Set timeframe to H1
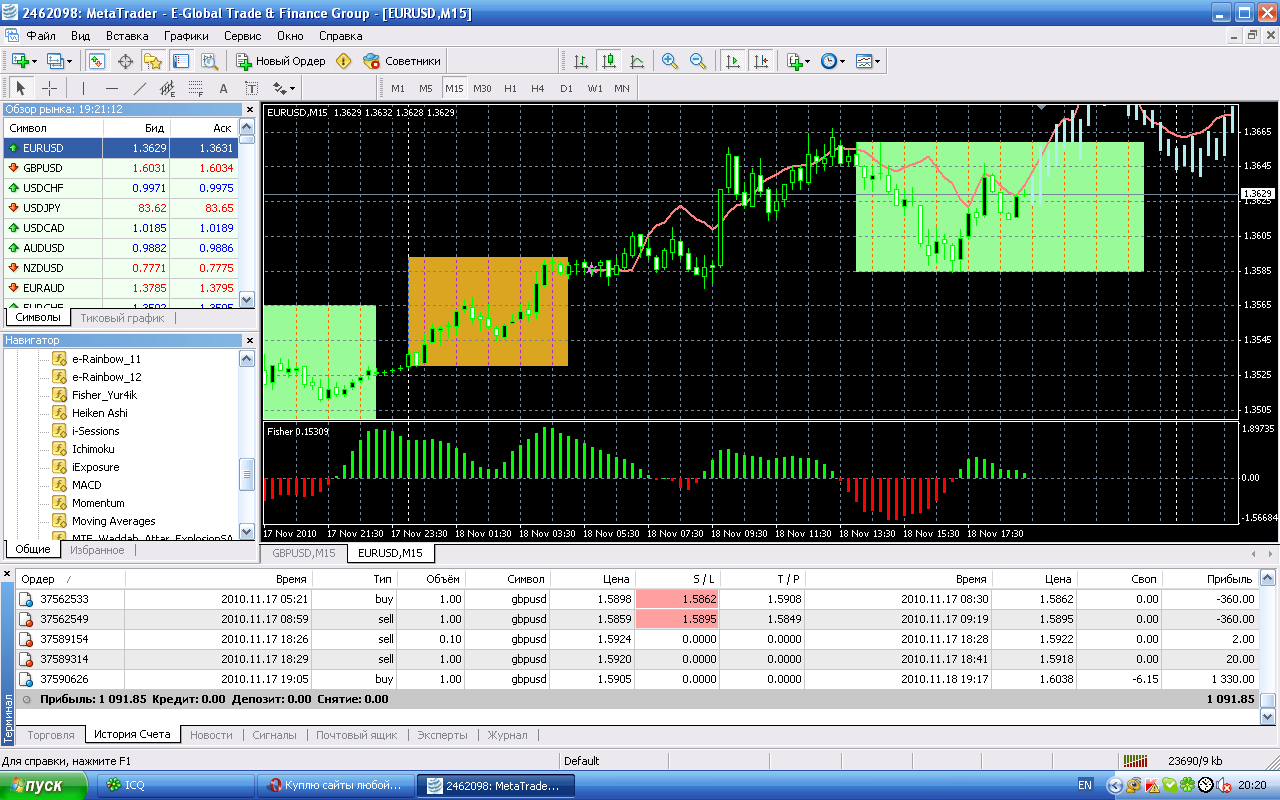Screen dimensions: 1280x800 [x=511, y=88]
